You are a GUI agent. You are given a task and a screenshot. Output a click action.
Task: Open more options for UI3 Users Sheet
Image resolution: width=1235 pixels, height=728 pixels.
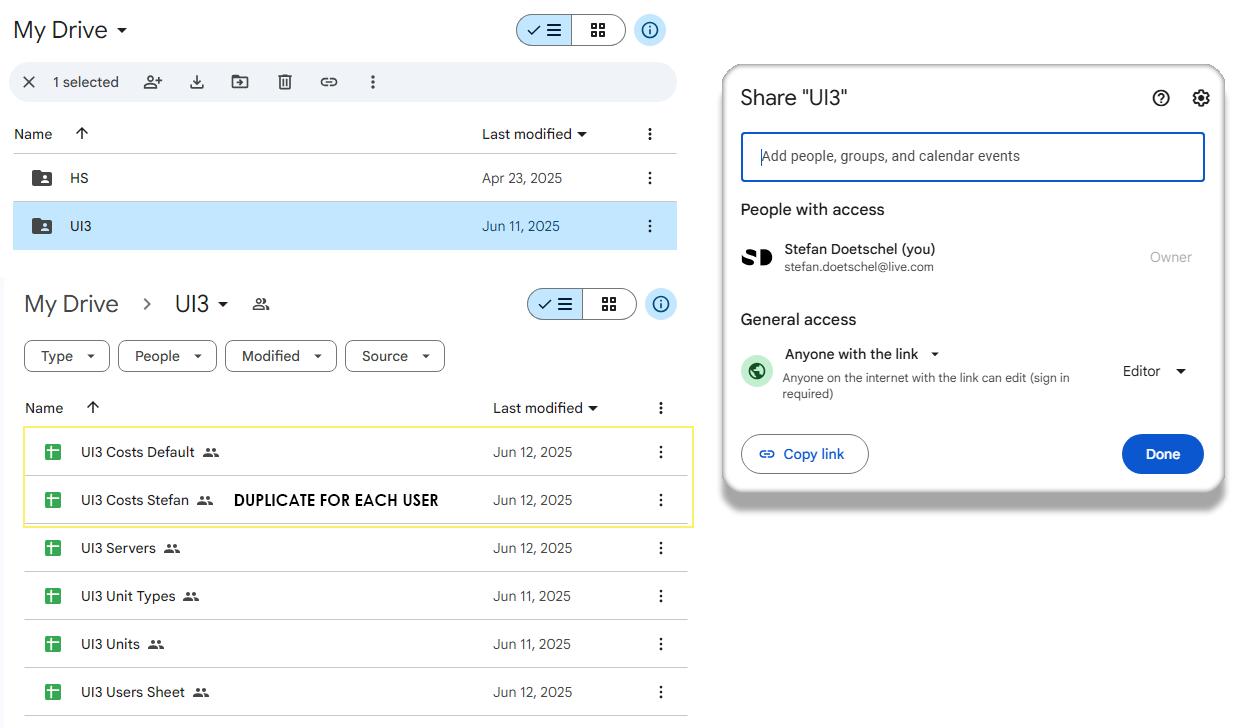661,692
